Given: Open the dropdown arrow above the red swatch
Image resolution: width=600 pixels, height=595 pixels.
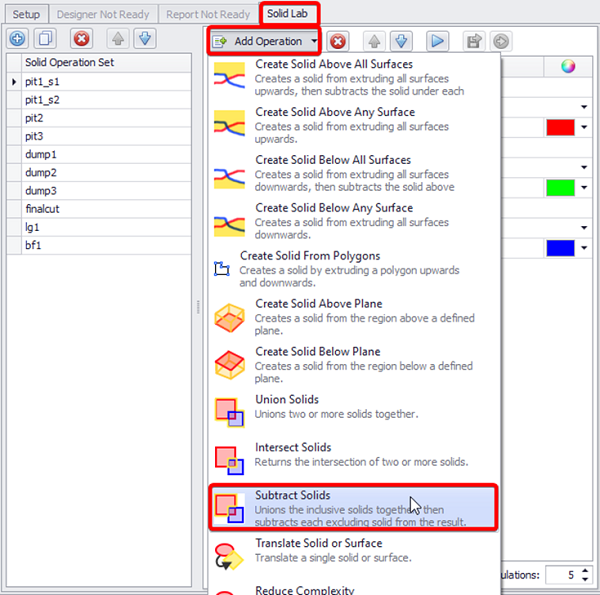Looking at the screenshot, I should tap(584, 107).
